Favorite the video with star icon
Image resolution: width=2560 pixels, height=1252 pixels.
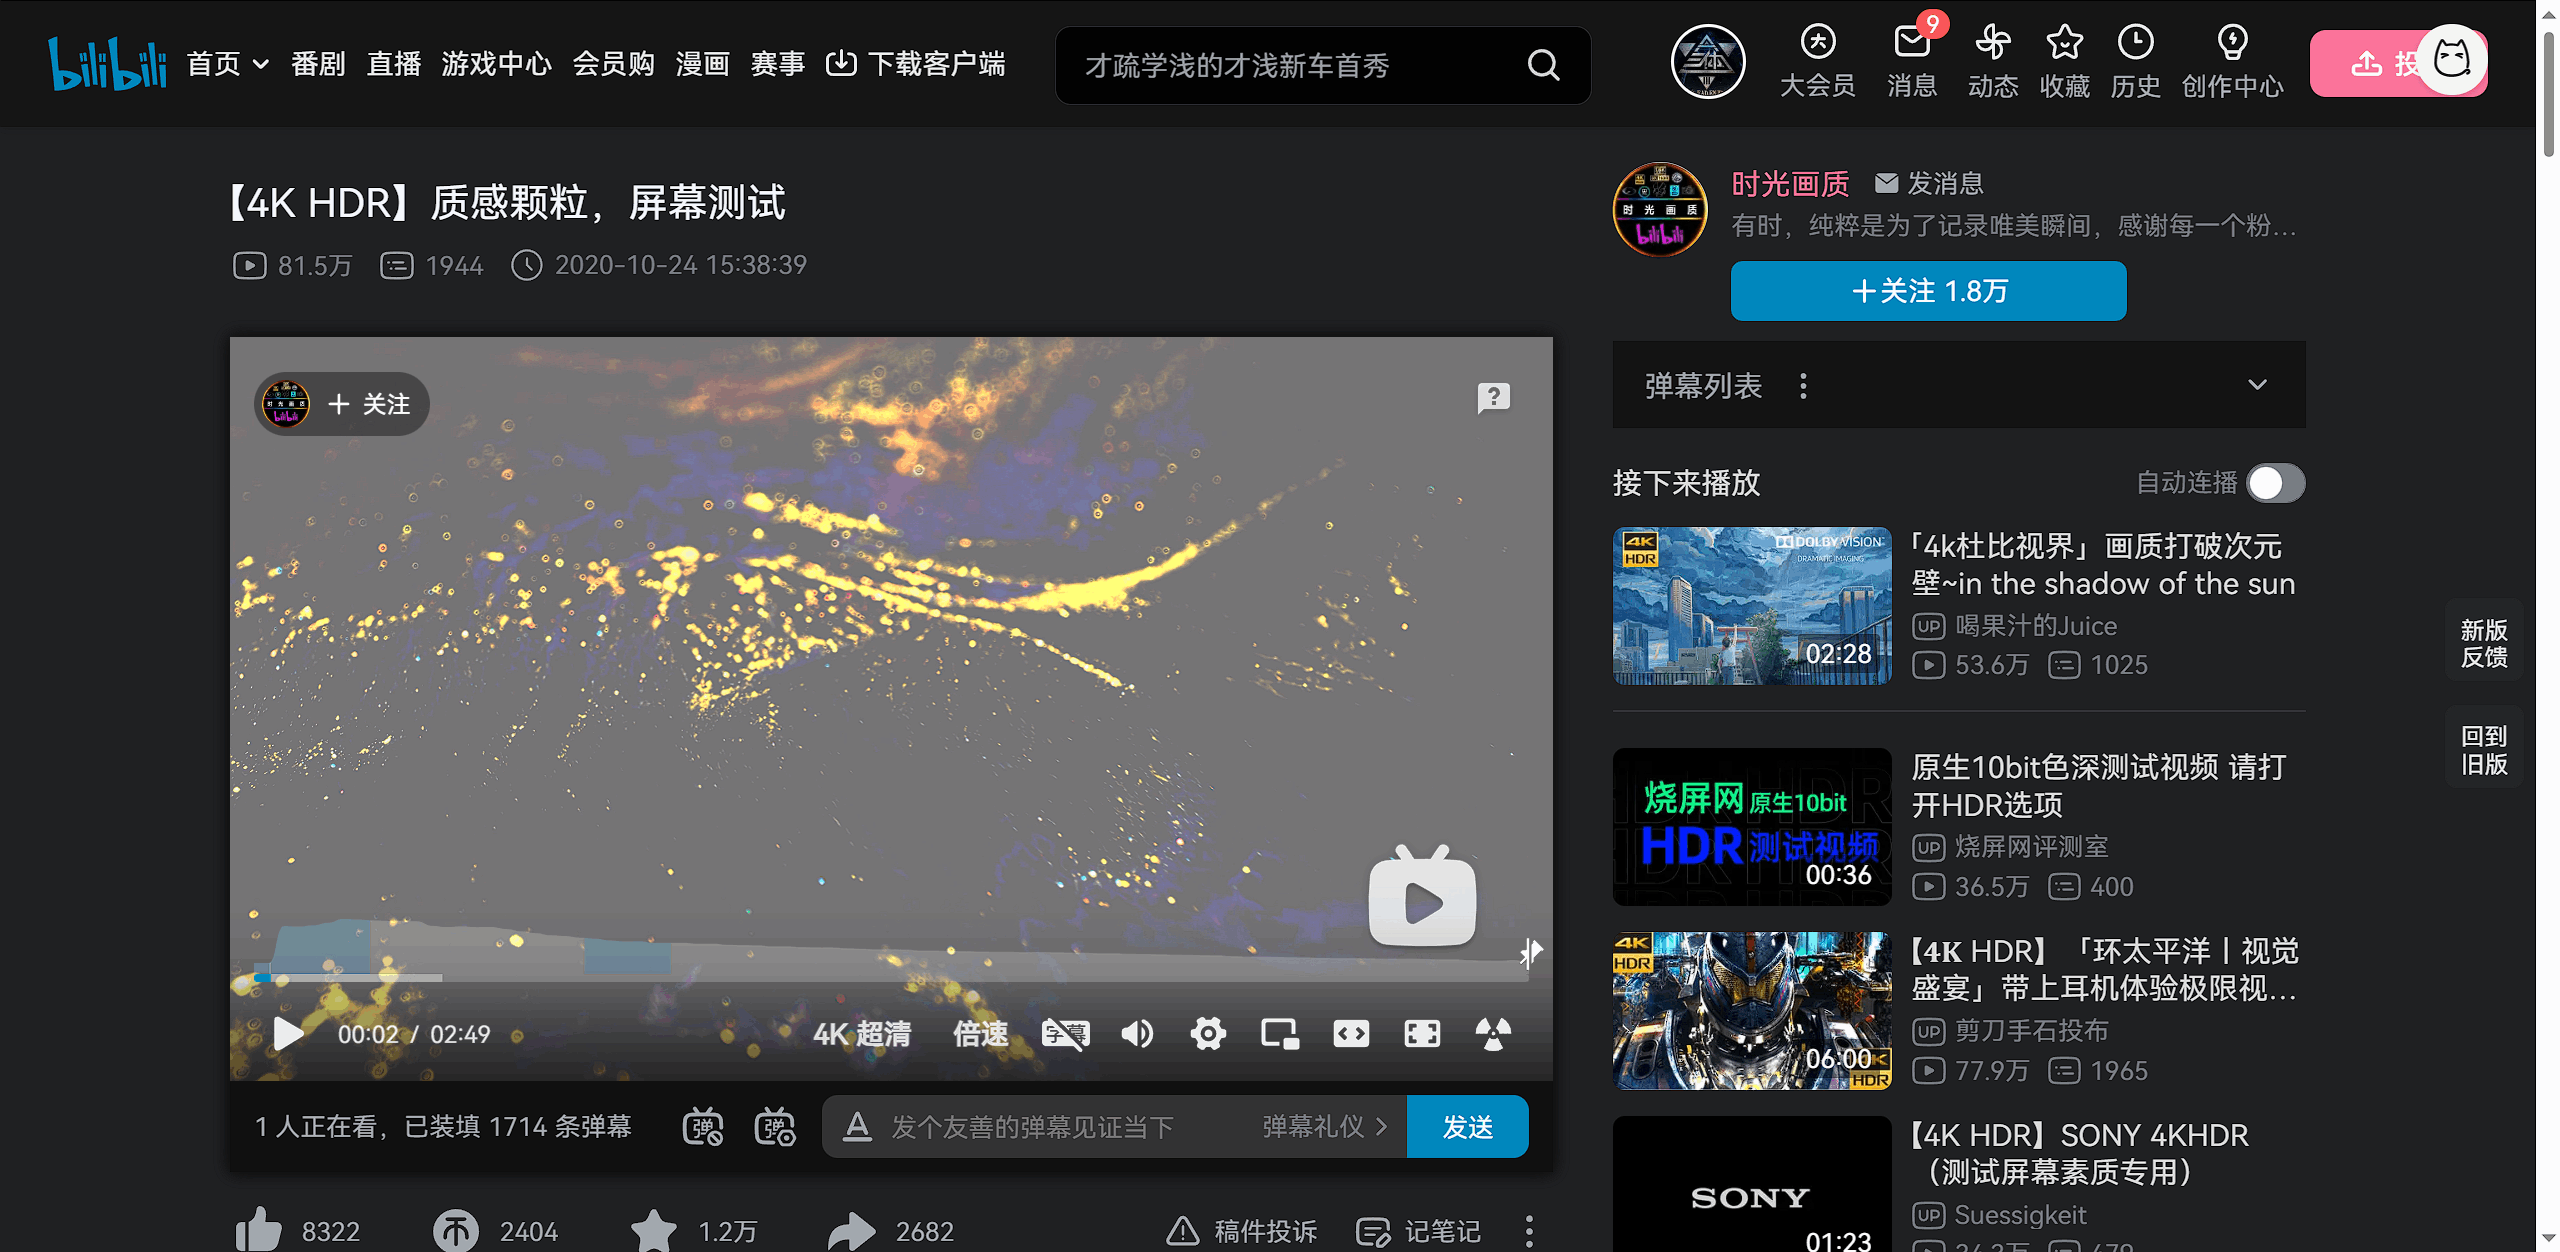[x=654, y=1230]
